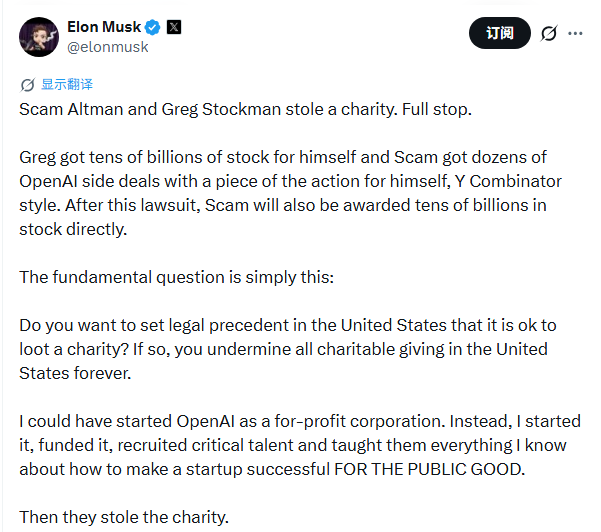The height and width of the screenshot is (532, 601).
Task: Click Elon Musk's profile avatar
Action: coord(38,36)
